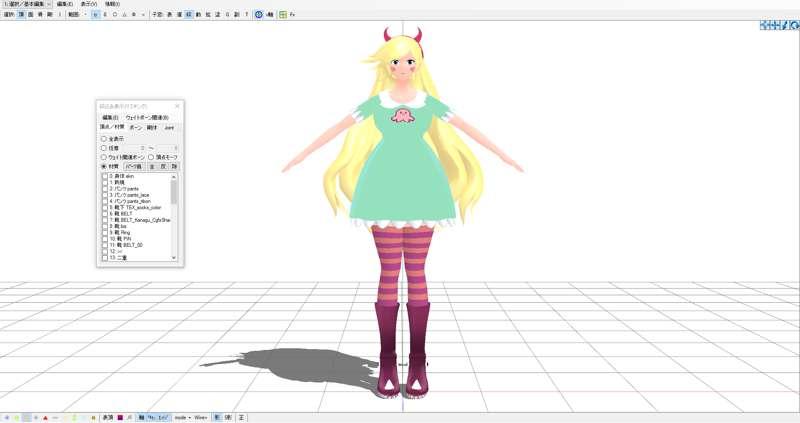
Task: Check the material 2 パンツ pants checkbox
Action: tap(105, 189)
